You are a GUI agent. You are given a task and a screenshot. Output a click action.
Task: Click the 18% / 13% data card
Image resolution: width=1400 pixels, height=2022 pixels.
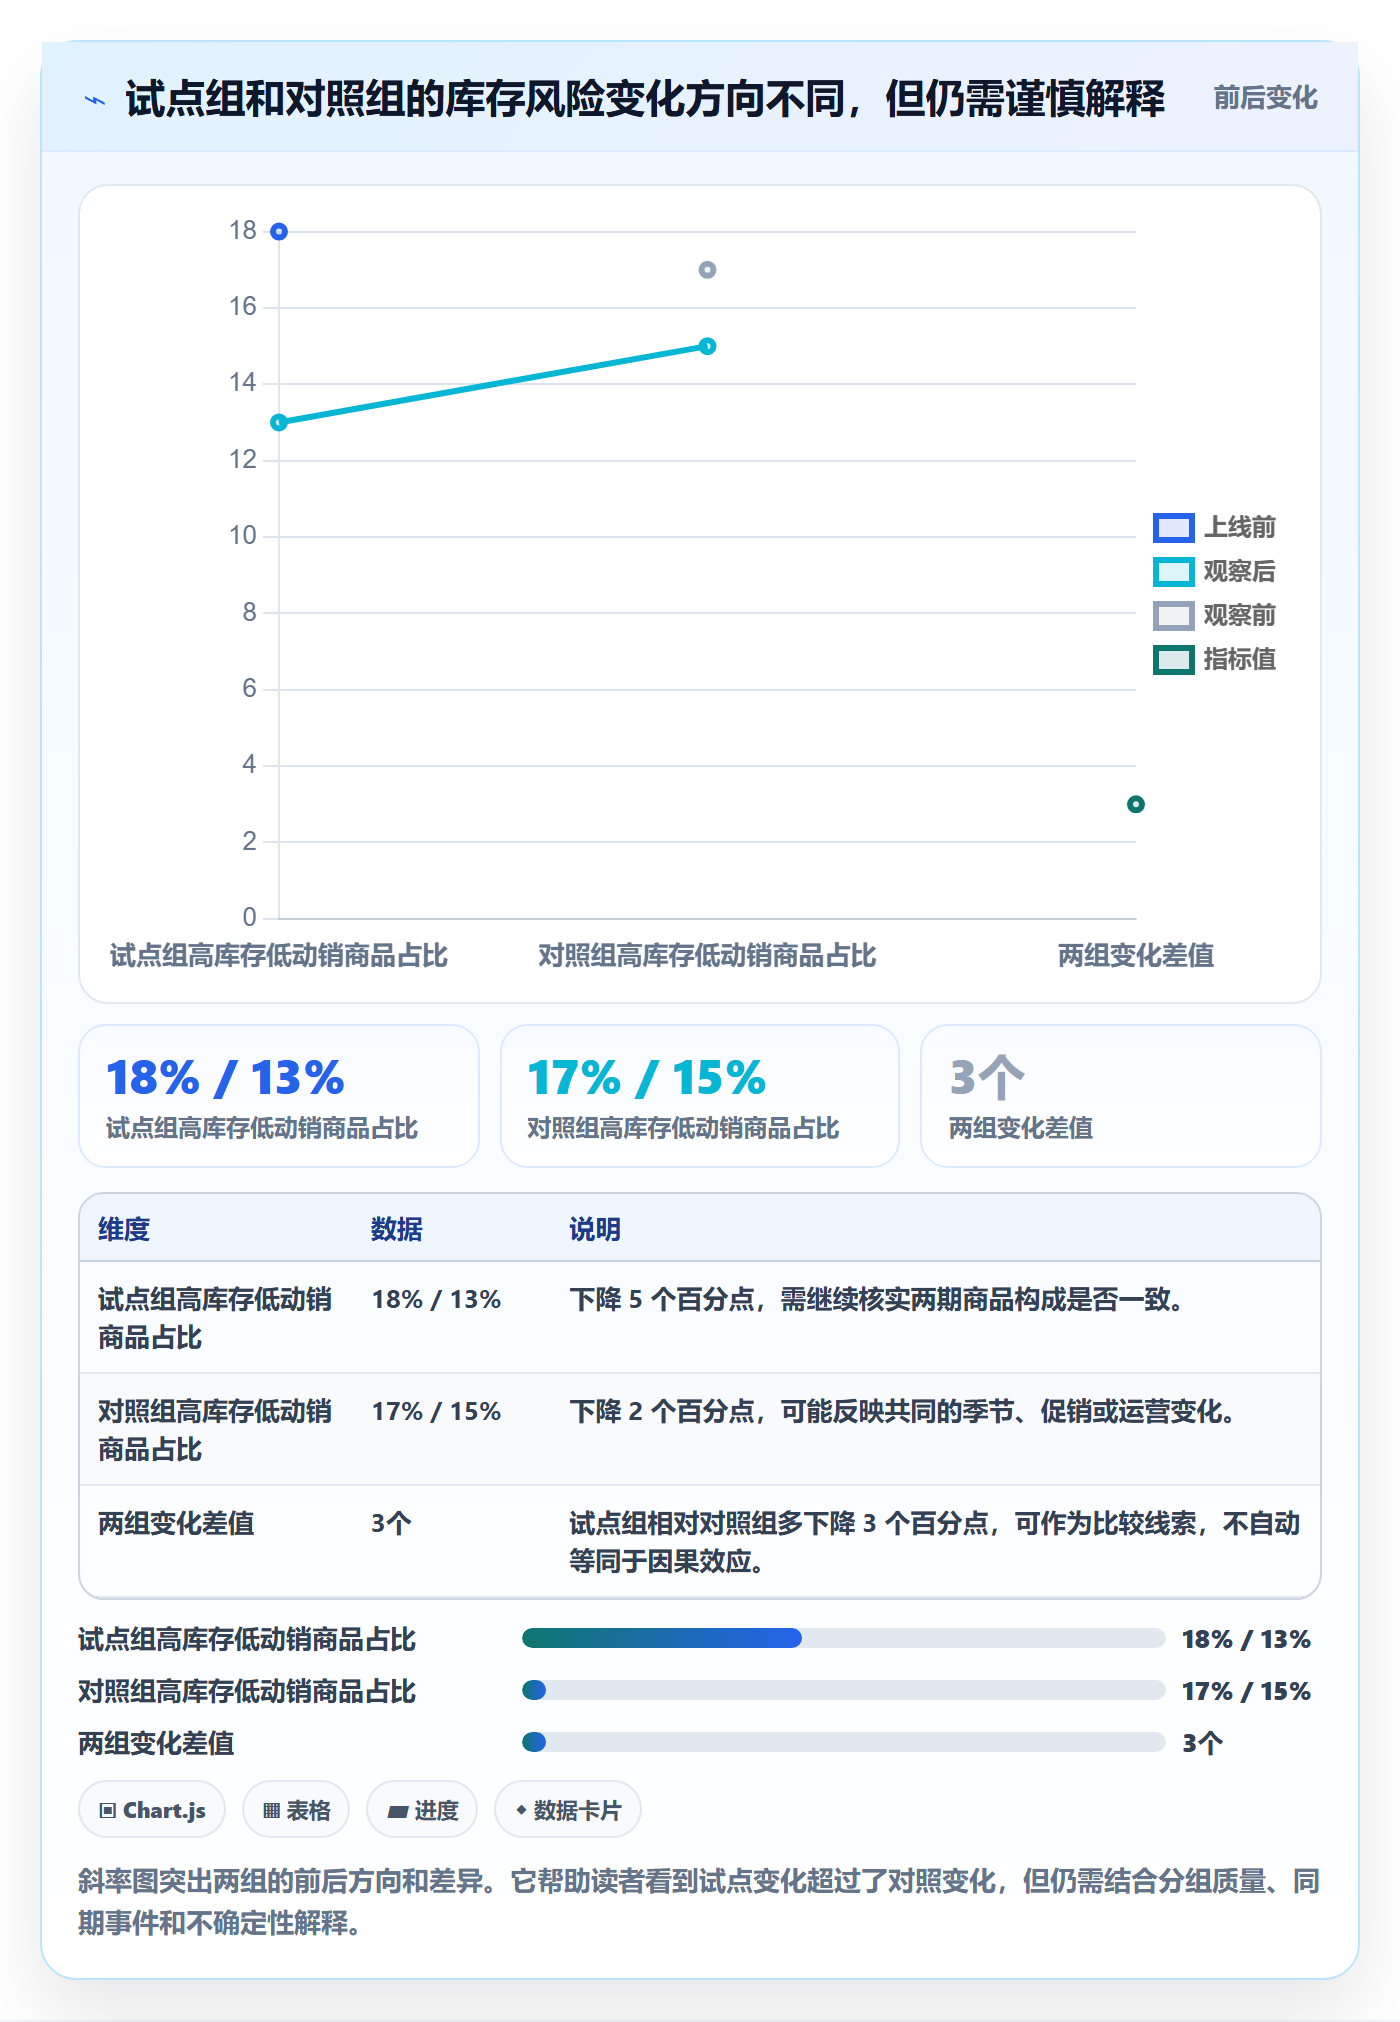click(279, 1096)
